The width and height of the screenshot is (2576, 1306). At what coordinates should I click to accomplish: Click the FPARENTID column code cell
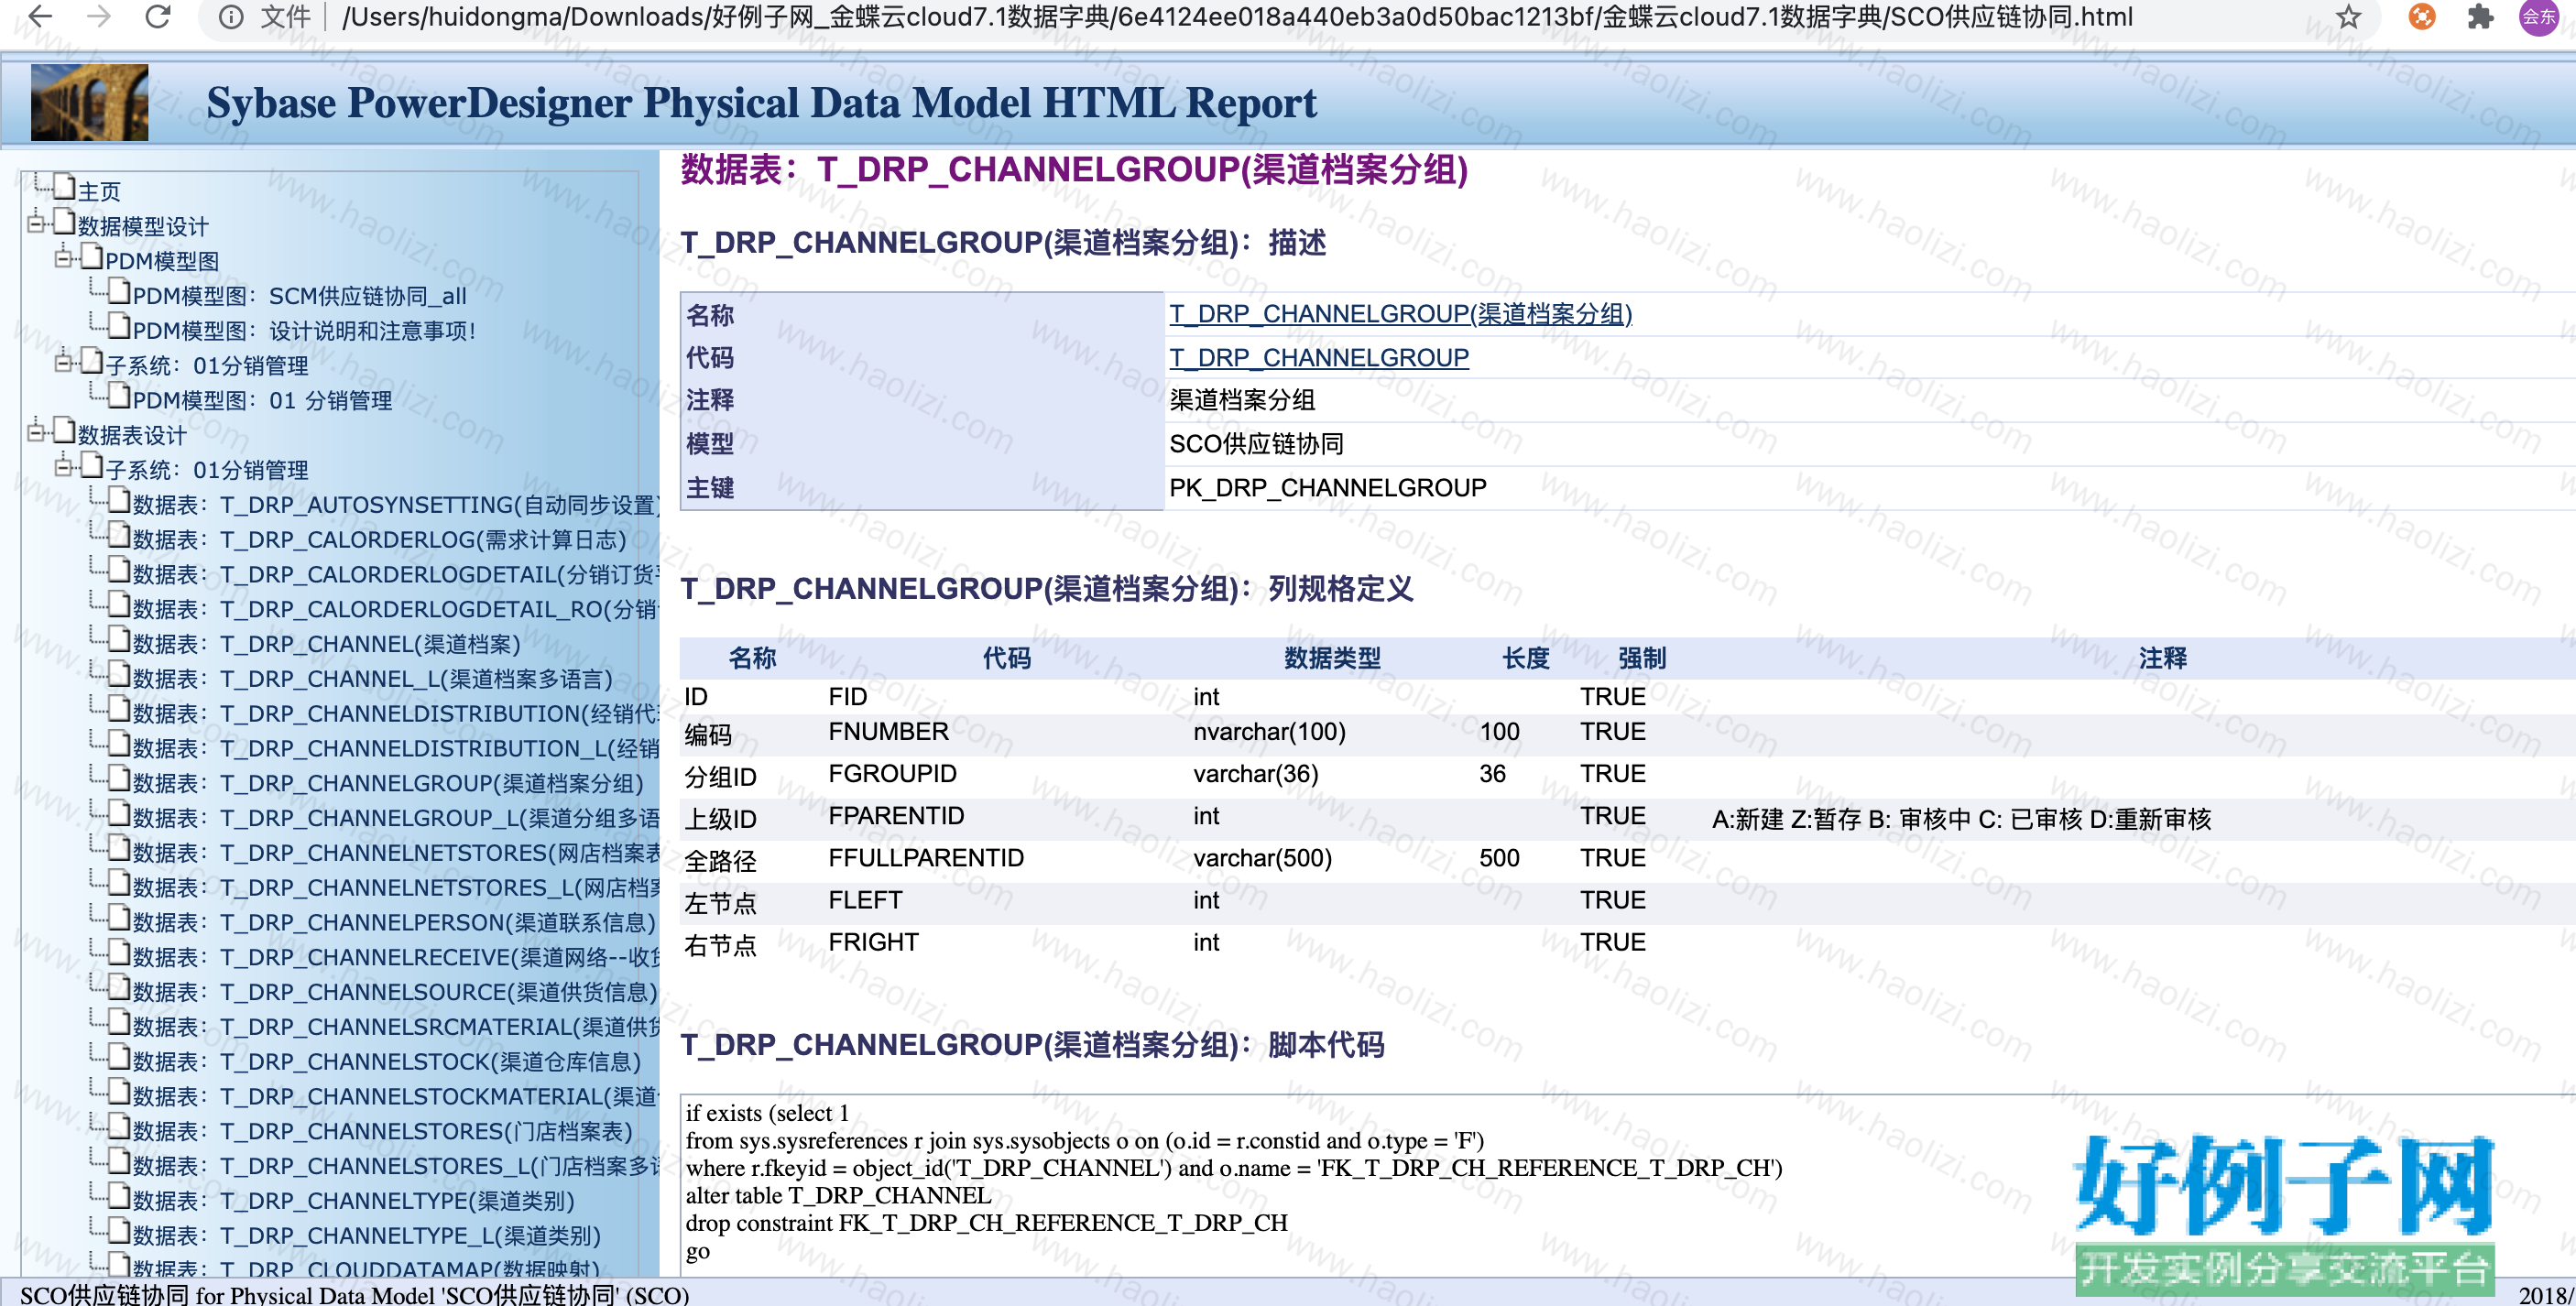tap(896, 816)
